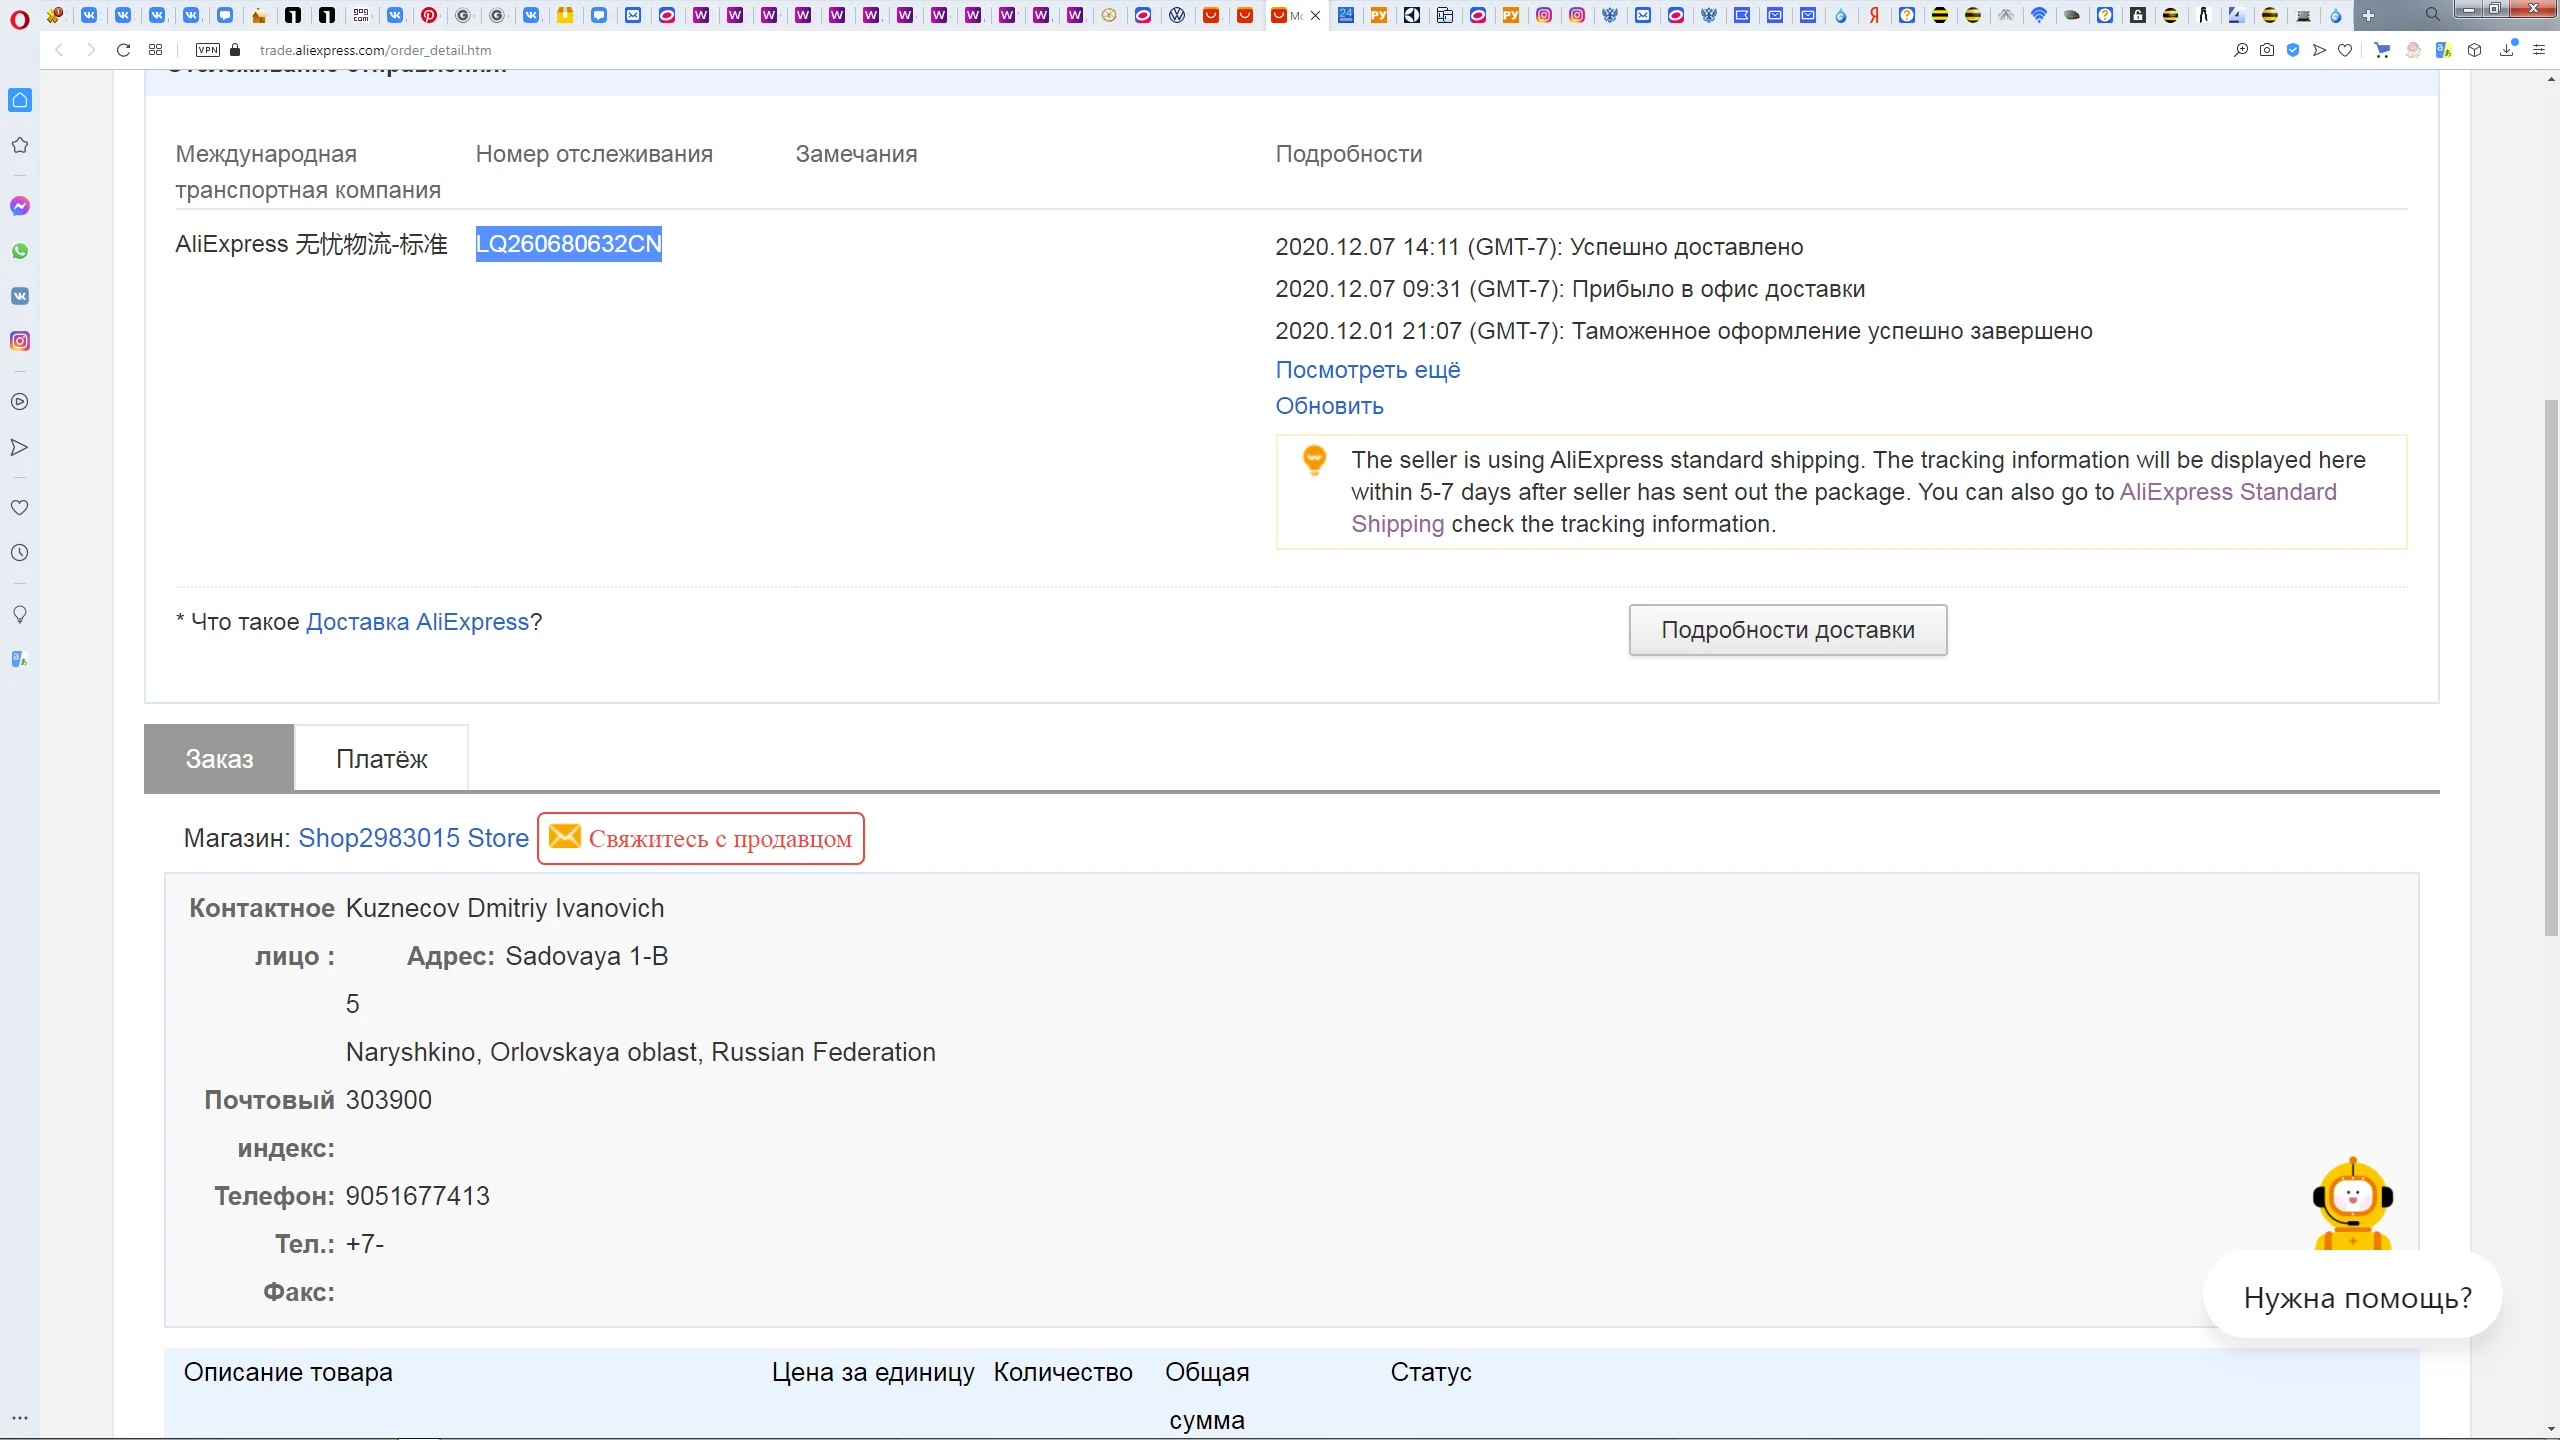This screenshot has width=2560, height=1440.
Task: Open the shopping cart extension
Action: pyautogui.click(x=2382, y=50)
